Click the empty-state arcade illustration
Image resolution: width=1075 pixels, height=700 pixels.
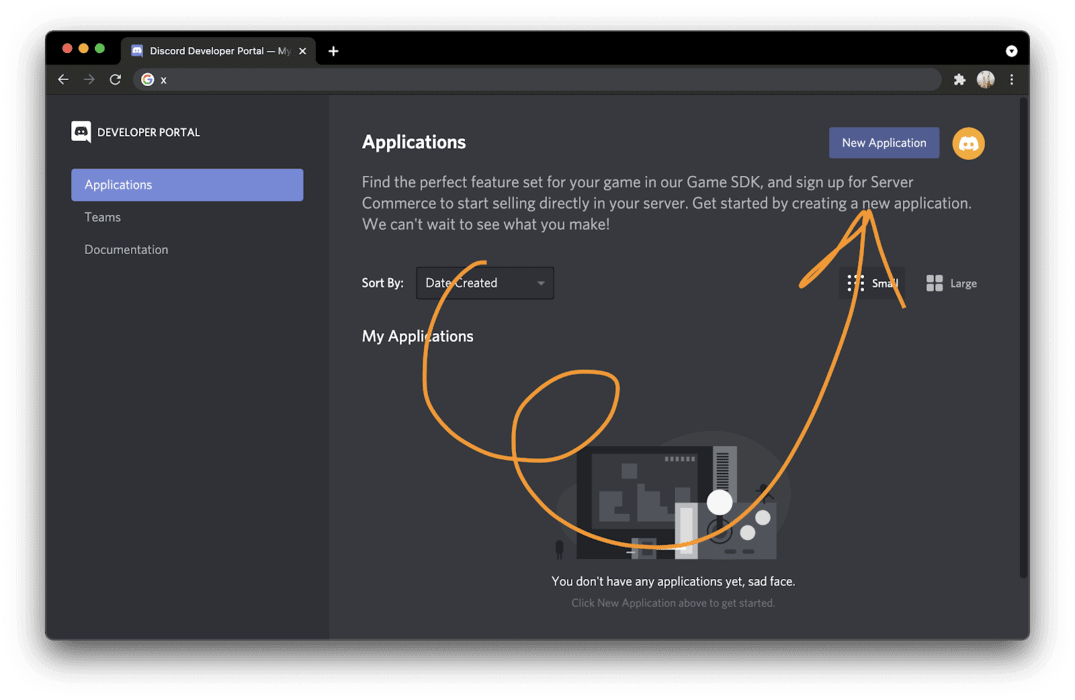coord(673,495)
